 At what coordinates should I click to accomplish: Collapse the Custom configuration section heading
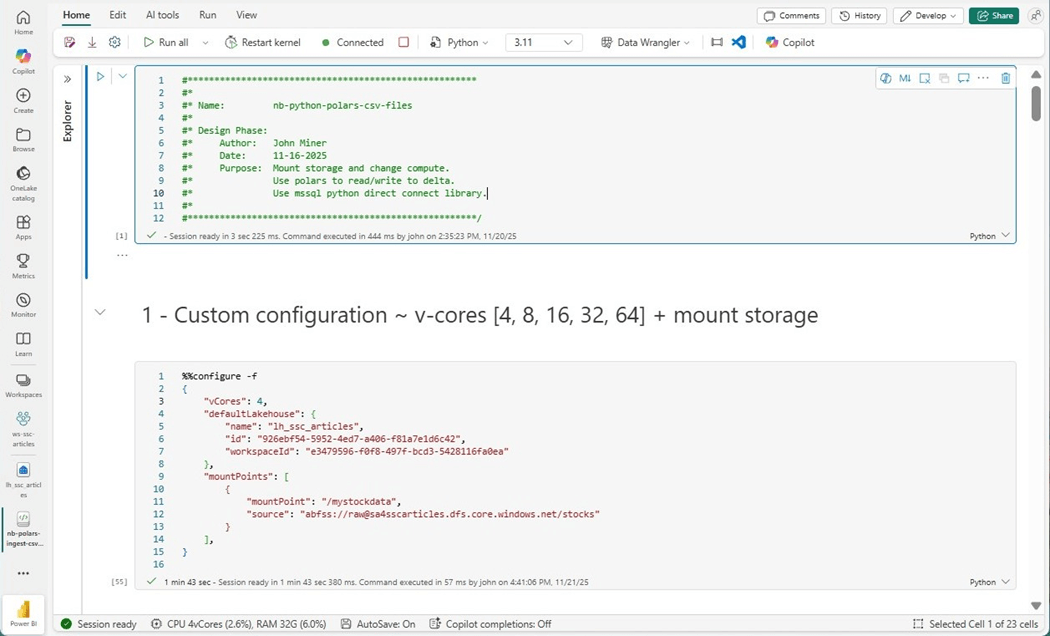click(x=100, y=312)
